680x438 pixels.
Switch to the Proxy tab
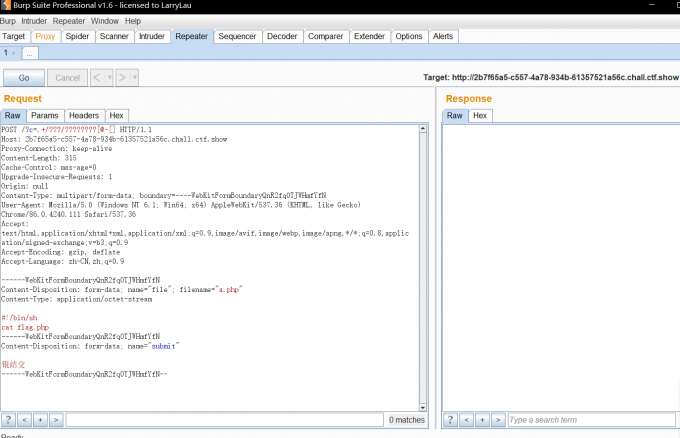(x=45, y=36)
